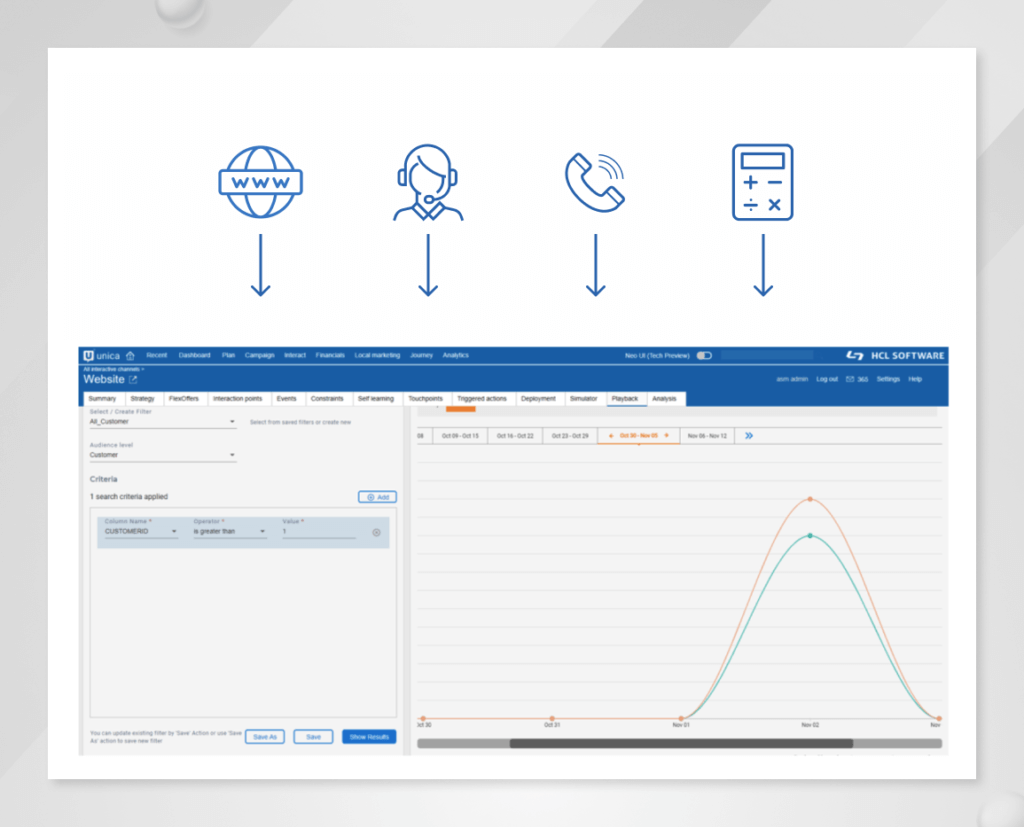Open the Campaign menu
1024x827 pixels.
coord(259,355)
